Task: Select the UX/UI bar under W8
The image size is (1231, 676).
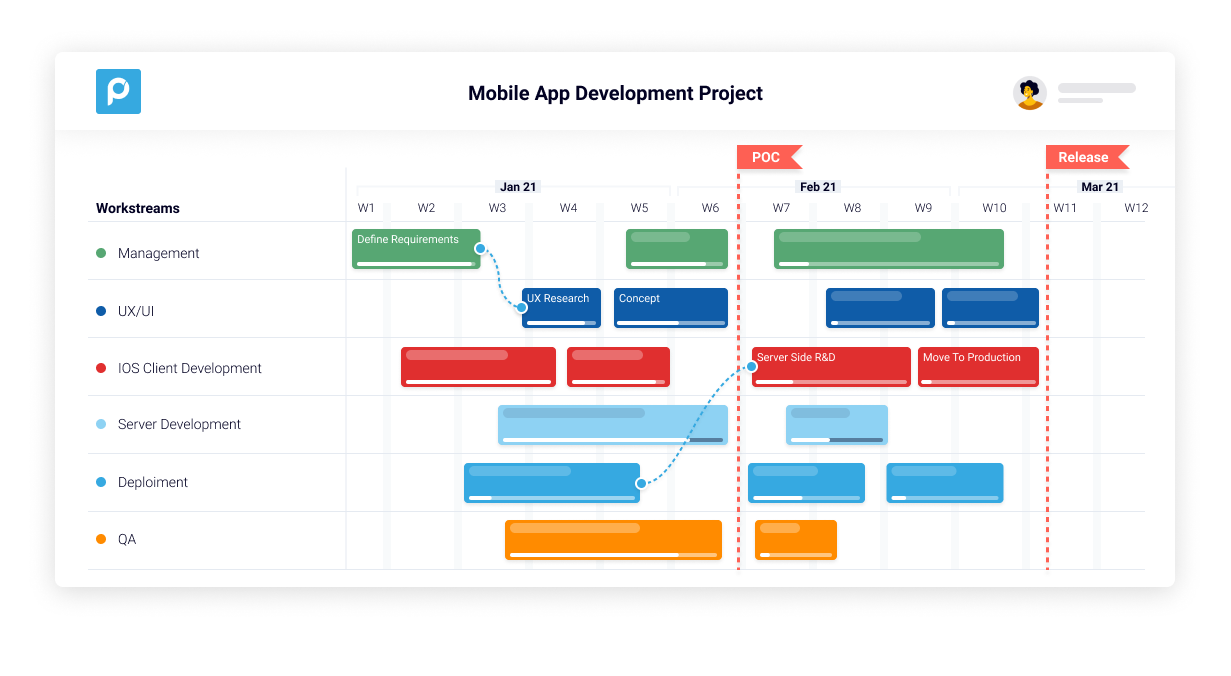Action: click(x=880, y=308)
